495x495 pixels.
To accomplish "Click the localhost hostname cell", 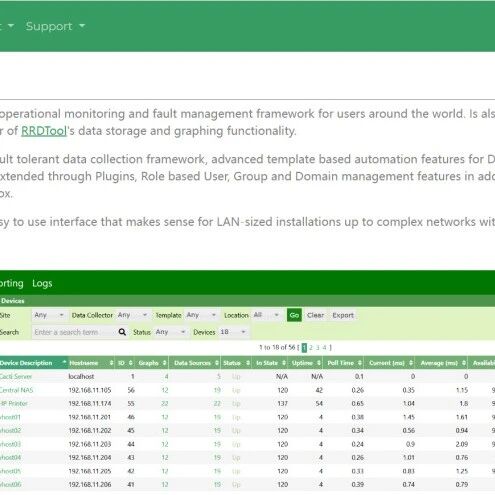I will 81,376.
